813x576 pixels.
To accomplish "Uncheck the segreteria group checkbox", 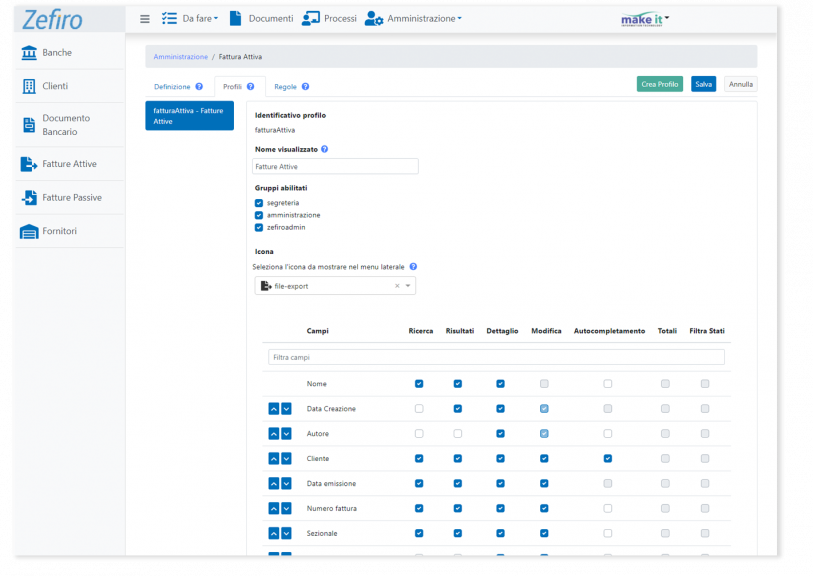I will (x=259, y=203).
